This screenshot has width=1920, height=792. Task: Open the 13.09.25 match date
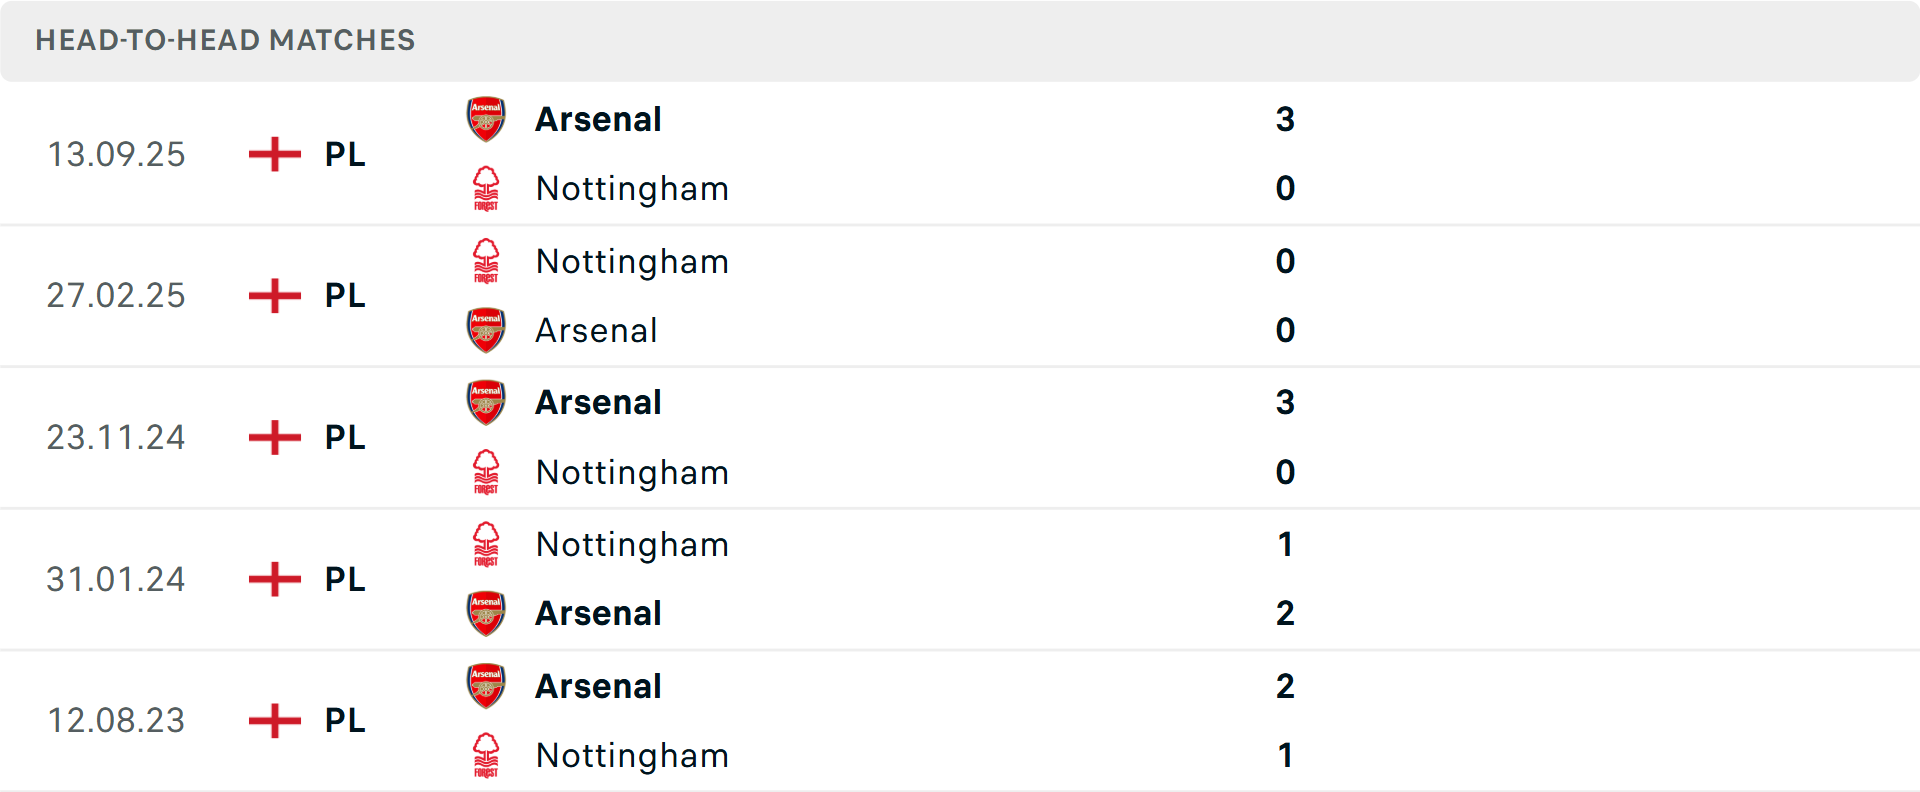116,154
